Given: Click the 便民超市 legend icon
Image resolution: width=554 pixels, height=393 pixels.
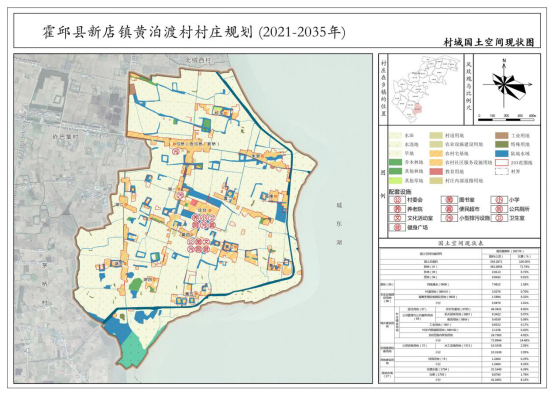Looking at the screenshot, I should click(x=449, y=209).
